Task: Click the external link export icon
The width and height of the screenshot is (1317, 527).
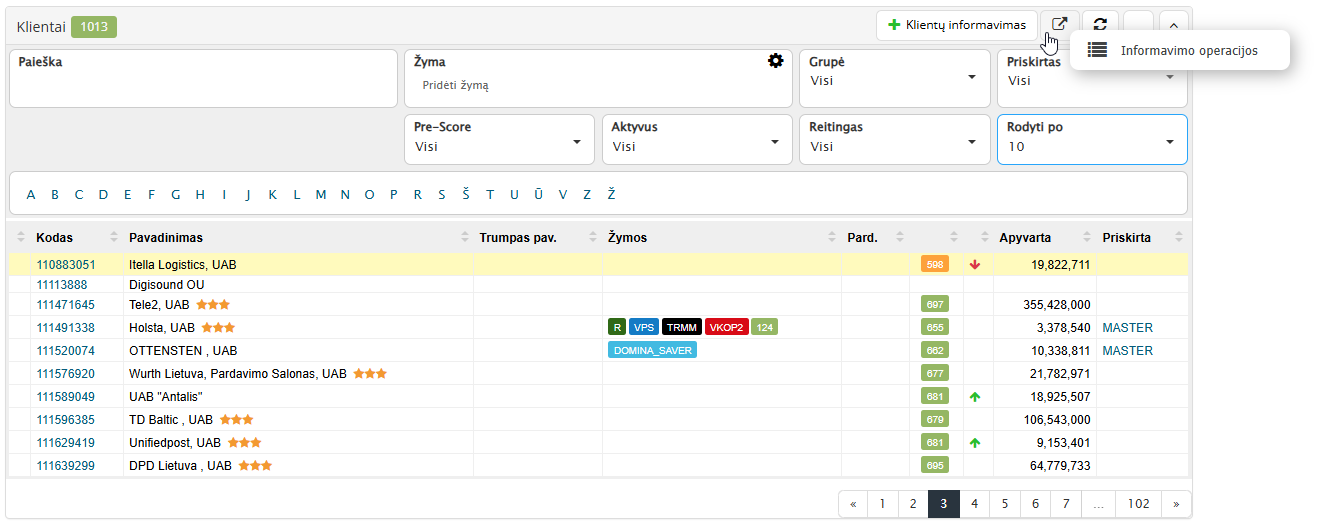Action: point(1059,25)
